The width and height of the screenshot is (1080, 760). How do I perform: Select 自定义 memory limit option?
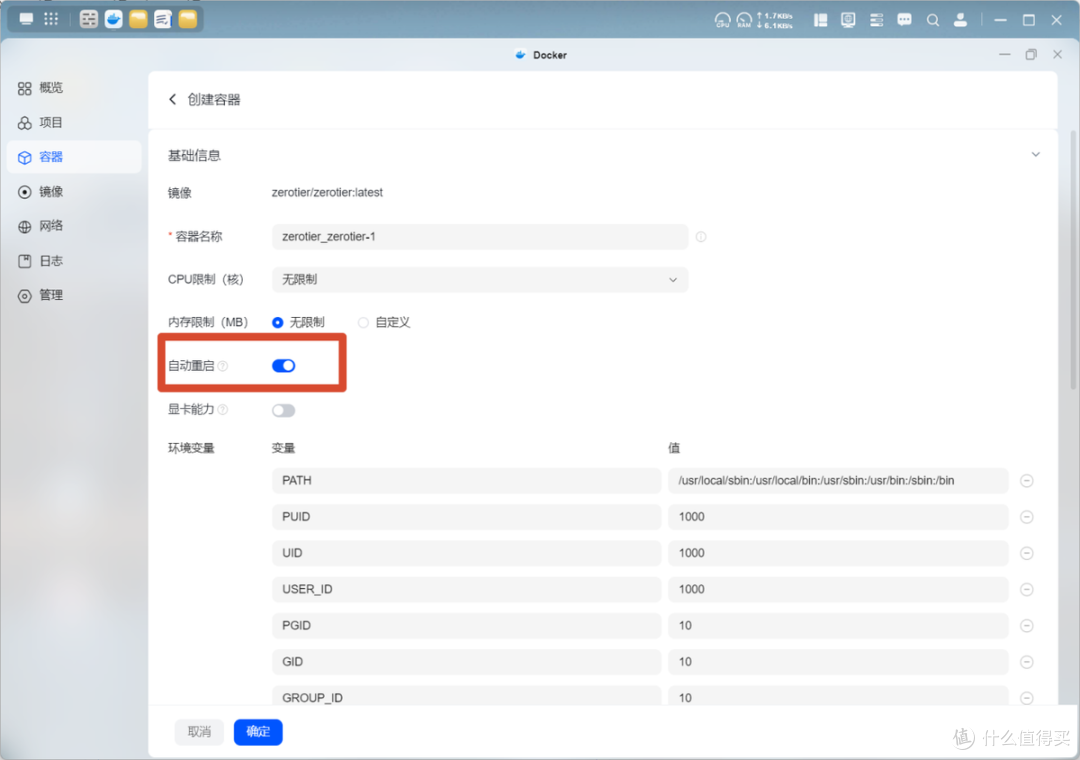[384, 322]
